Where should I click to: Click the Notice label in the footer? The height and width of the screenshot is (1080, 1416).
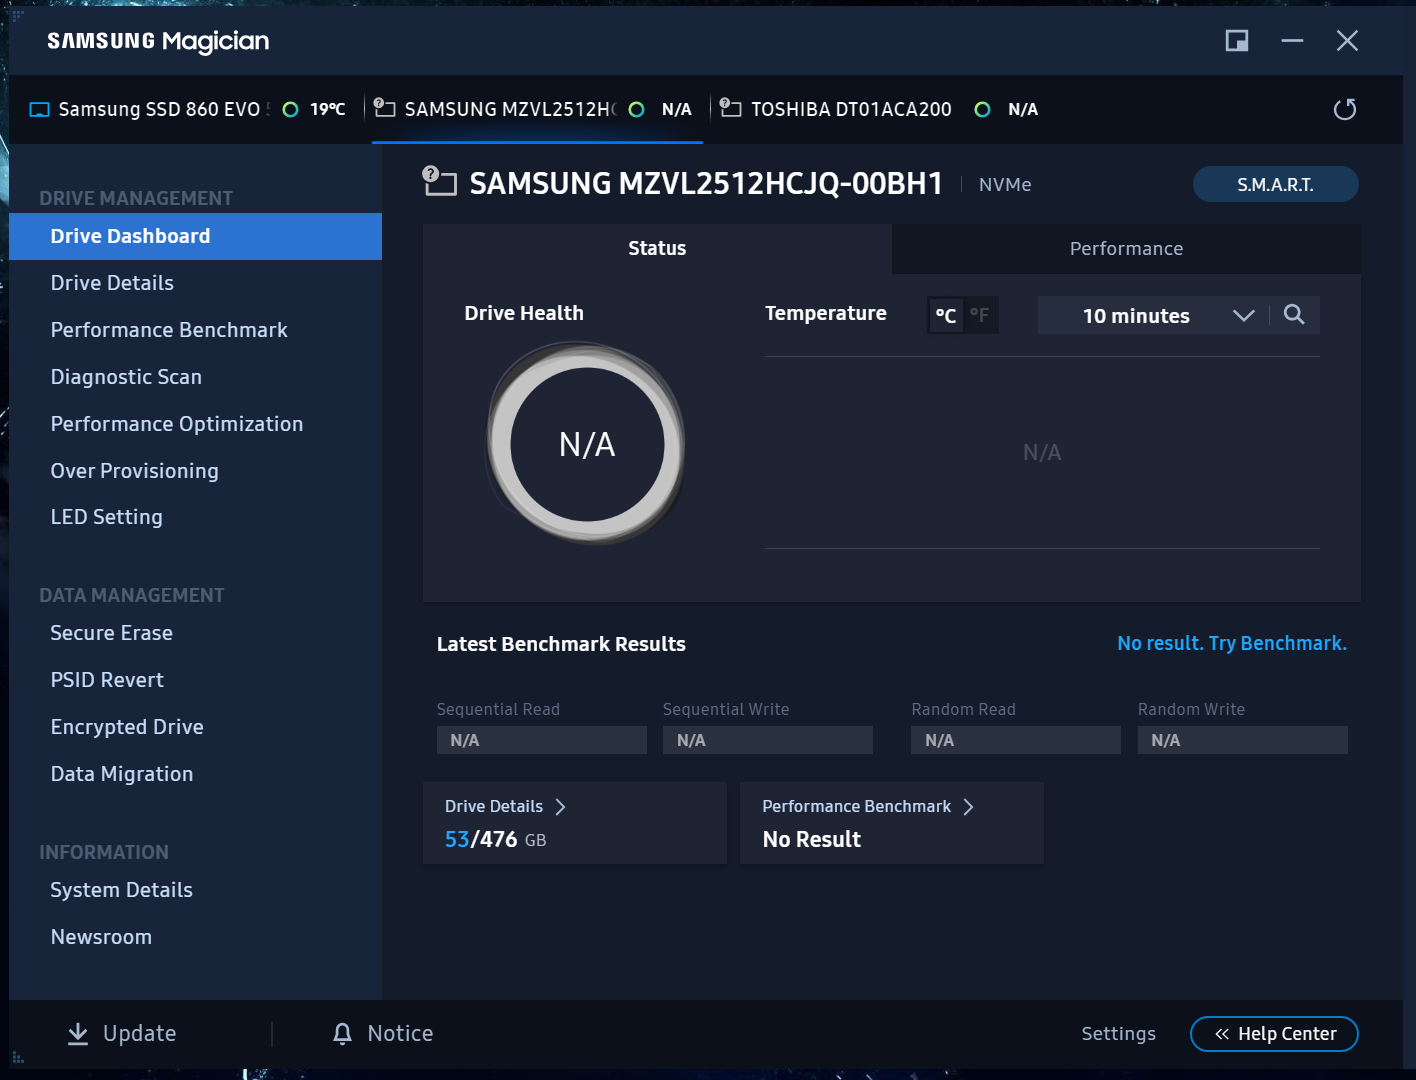[400, 1034]
